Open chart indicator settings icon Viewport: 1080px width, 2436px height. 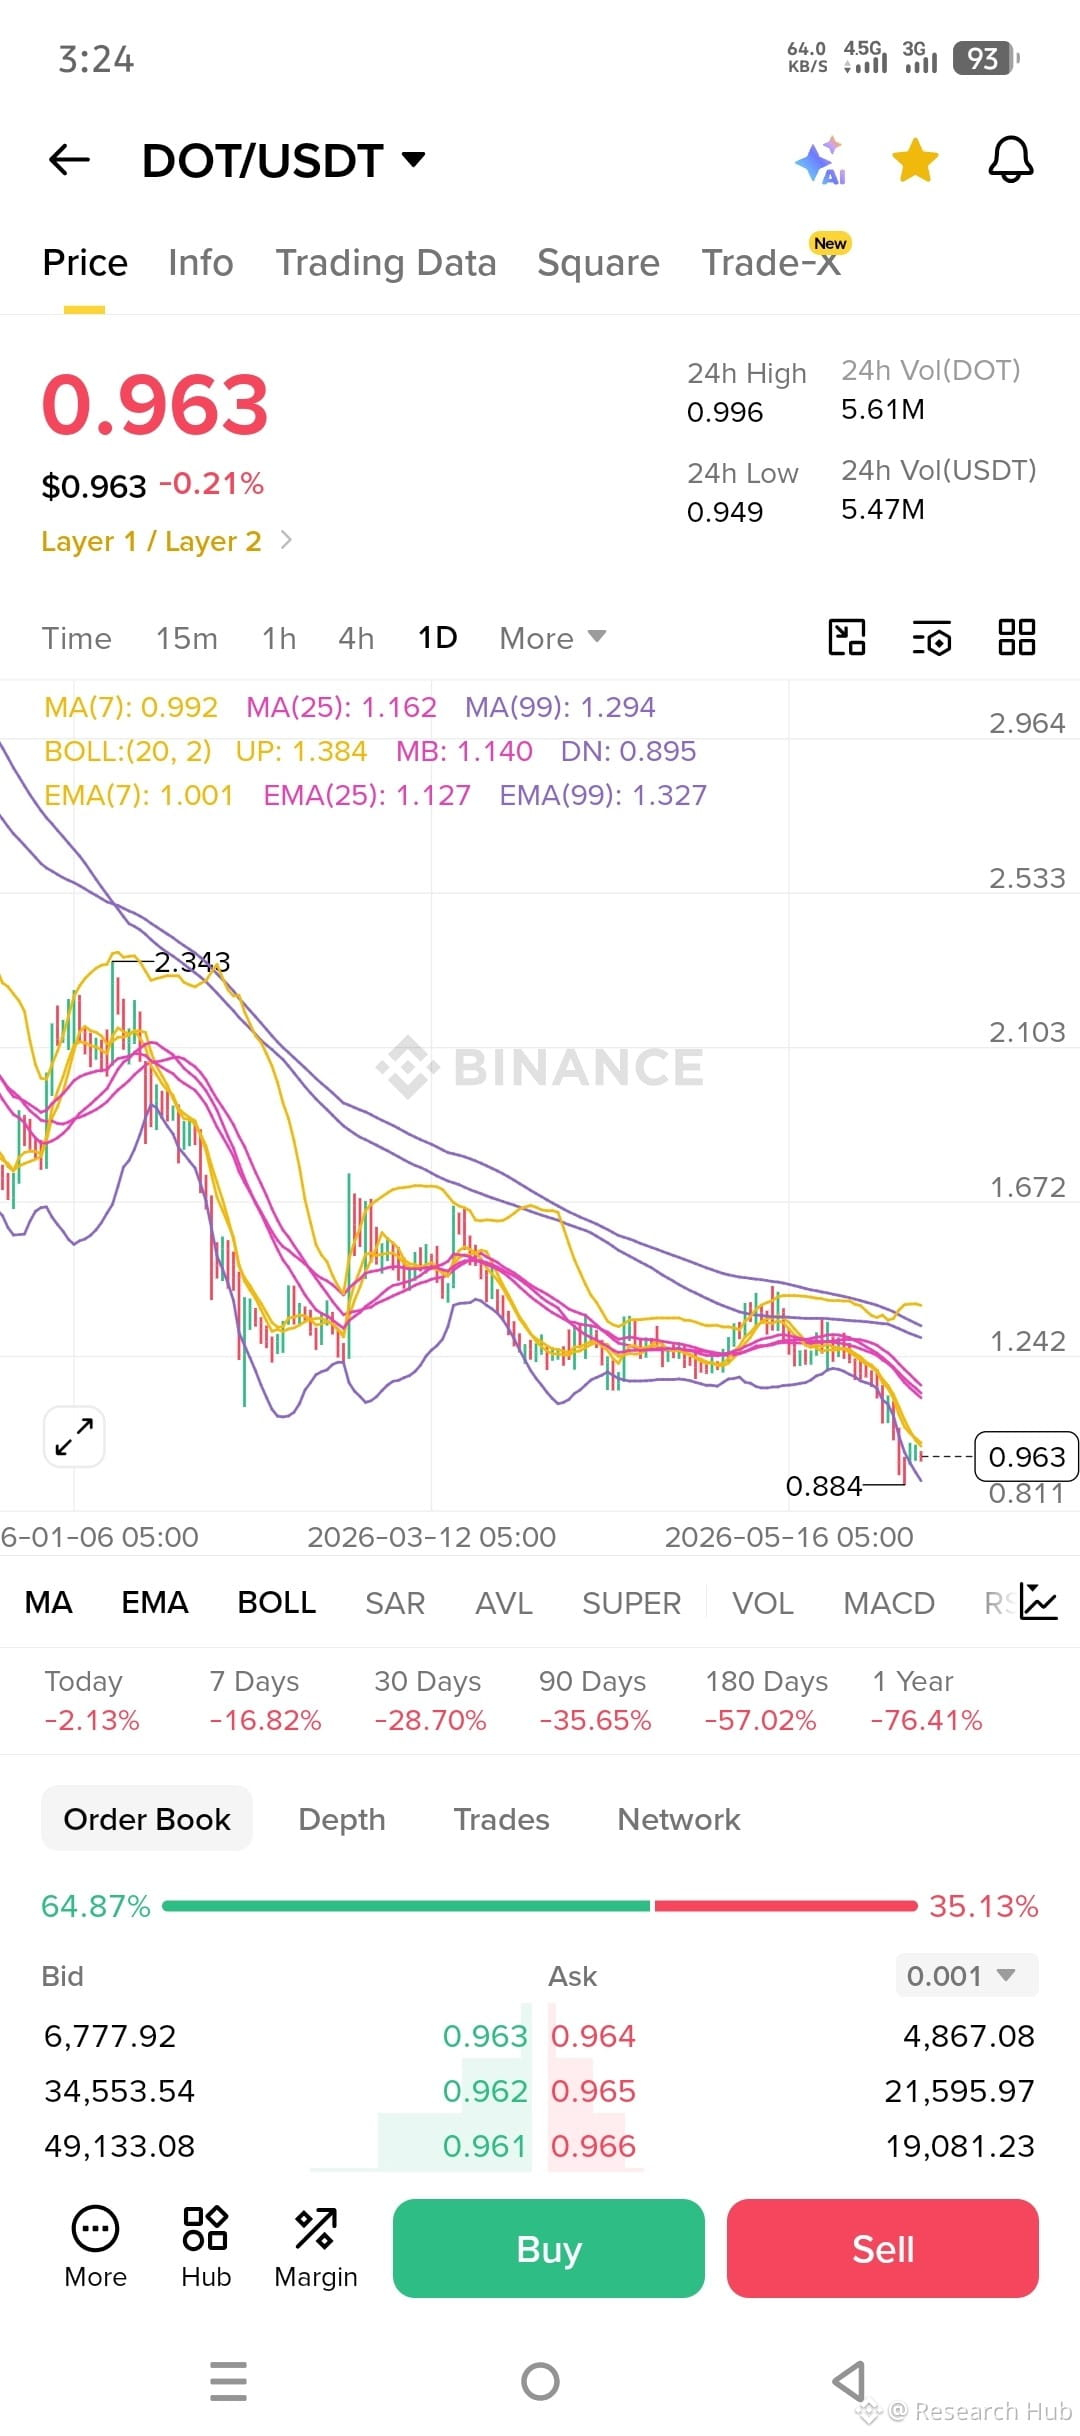932,637
